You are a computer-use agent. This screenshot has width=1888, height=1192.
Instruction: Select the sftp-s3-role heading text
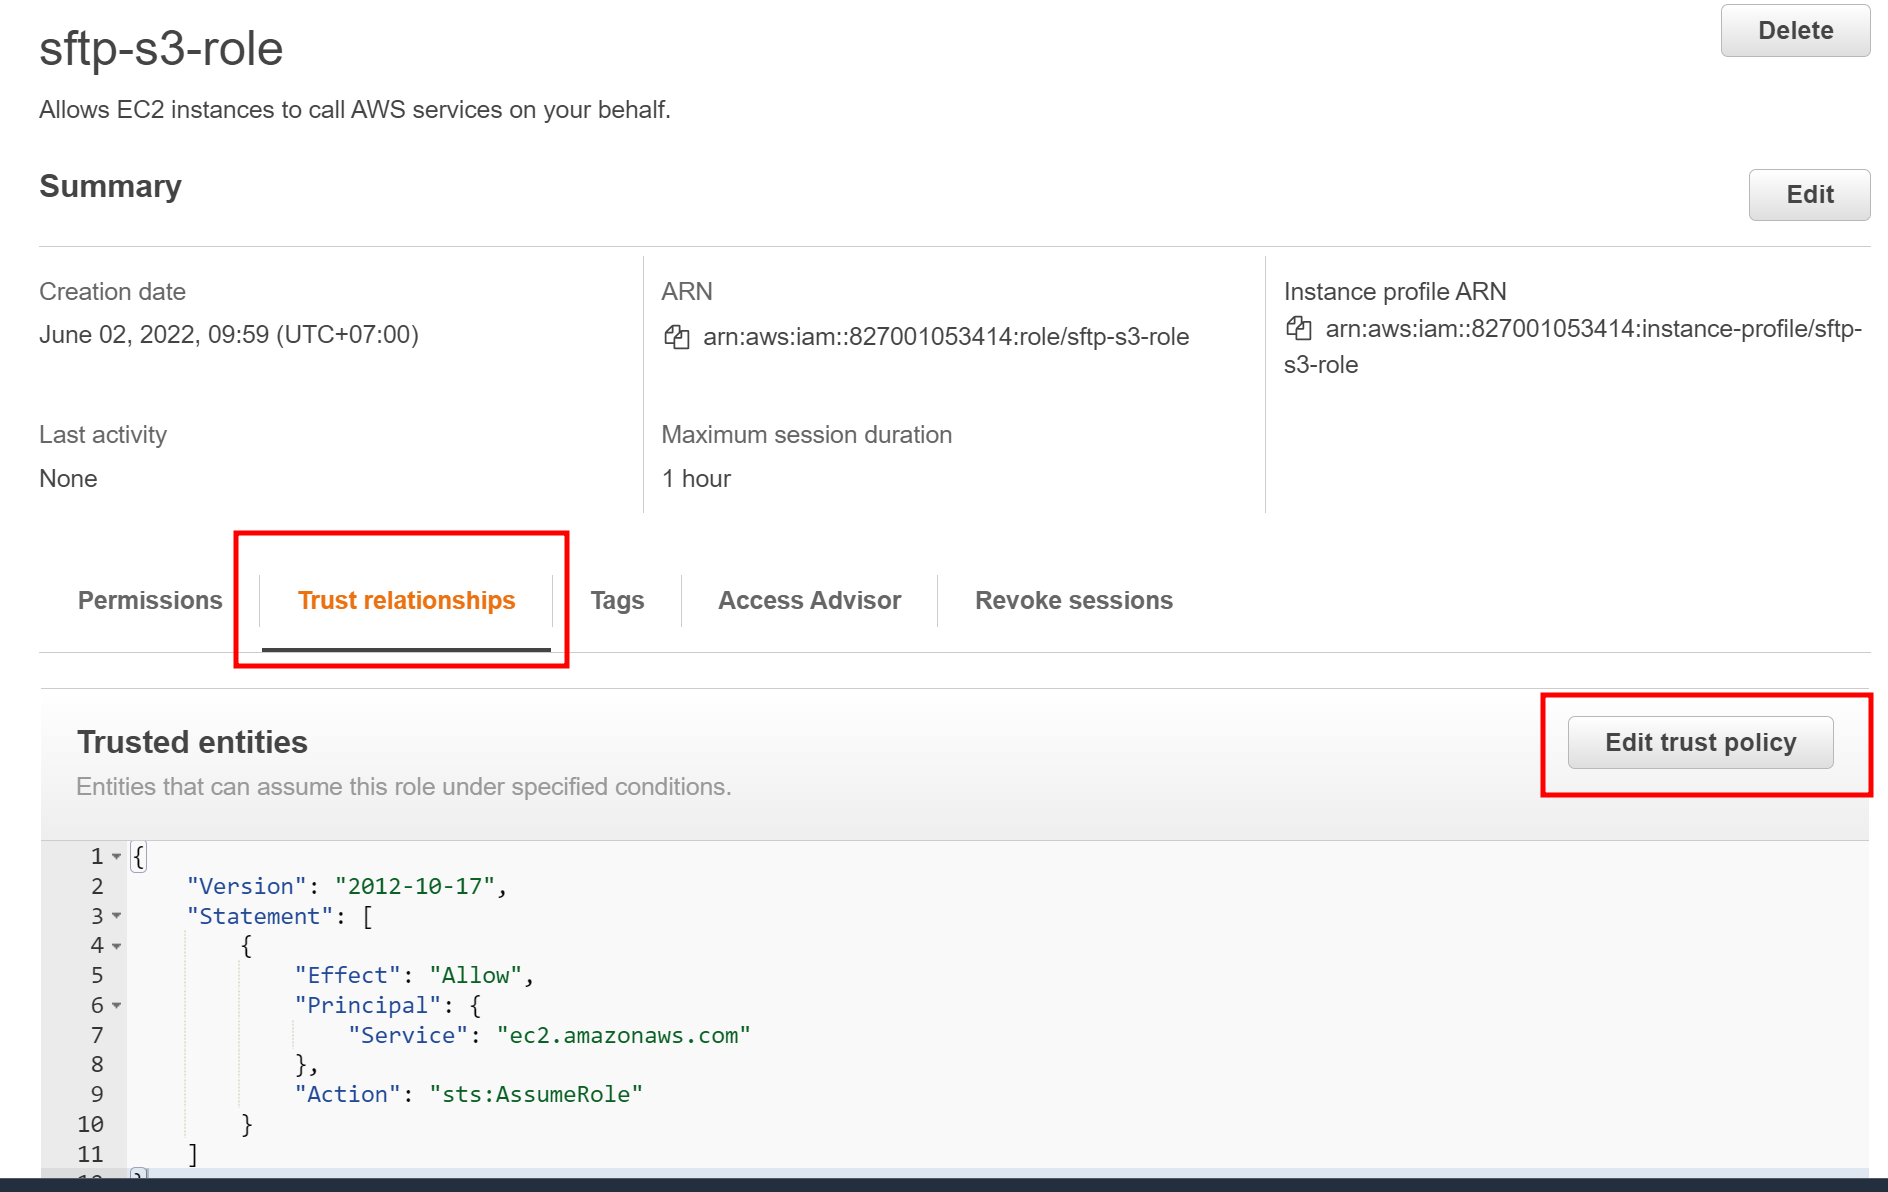161,48
